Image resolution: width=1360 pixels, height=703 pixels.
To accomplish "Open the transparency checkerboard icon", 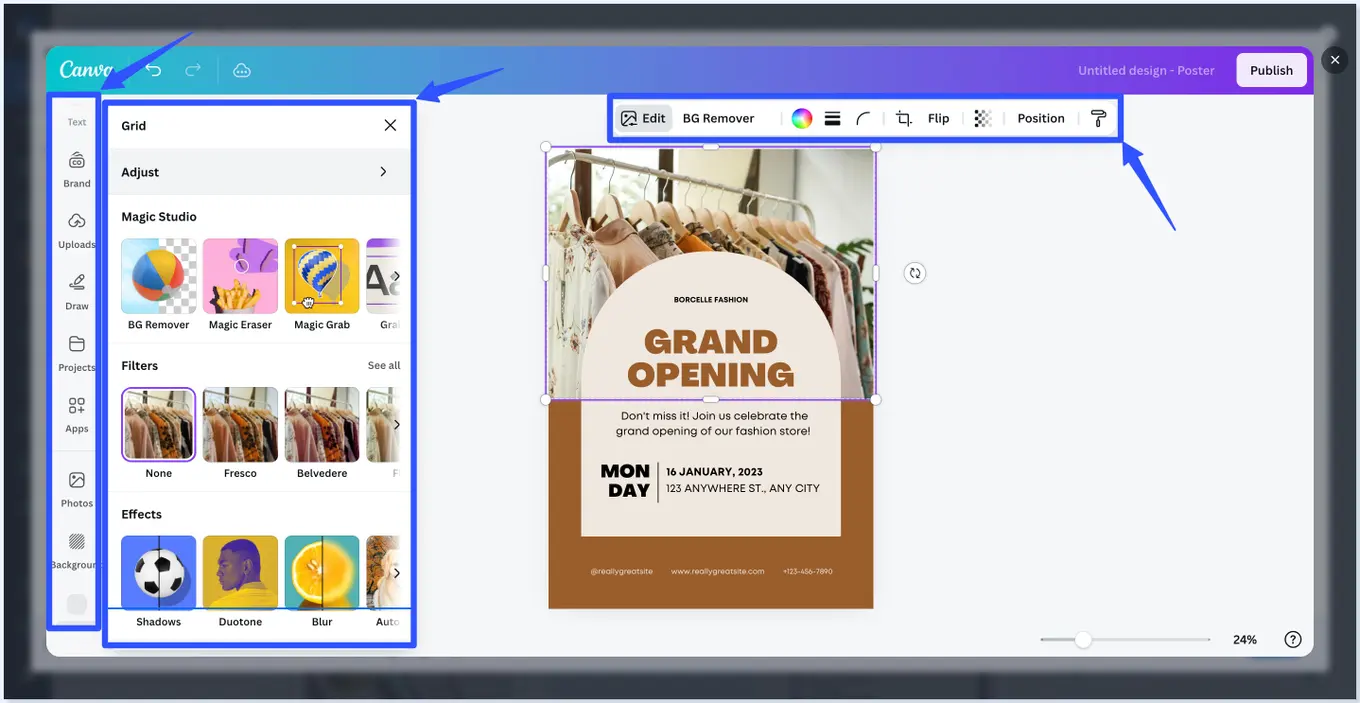I will [983, 118].
